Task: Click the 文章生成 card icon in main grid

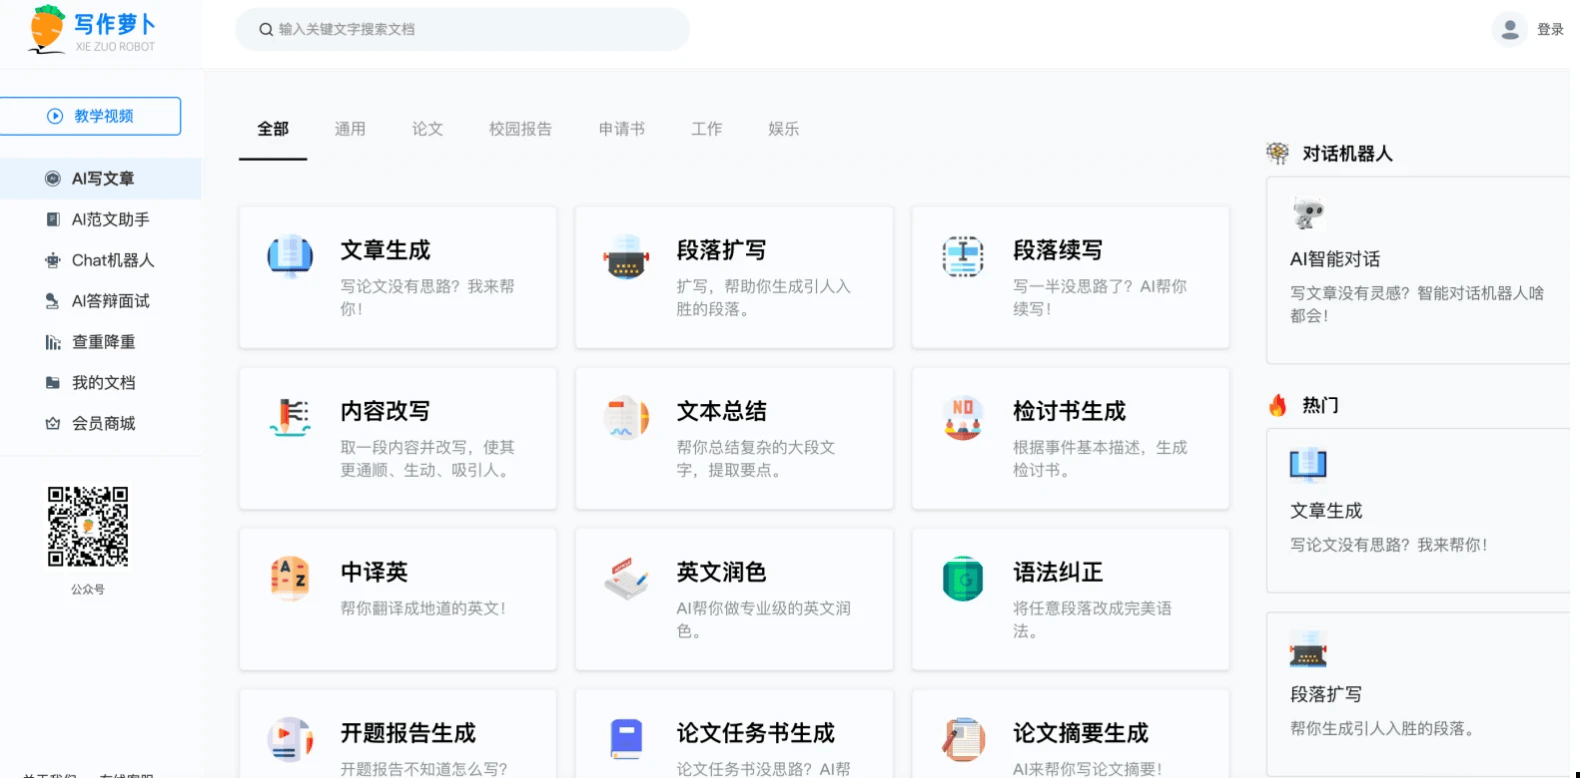Action: pos(290,256)
